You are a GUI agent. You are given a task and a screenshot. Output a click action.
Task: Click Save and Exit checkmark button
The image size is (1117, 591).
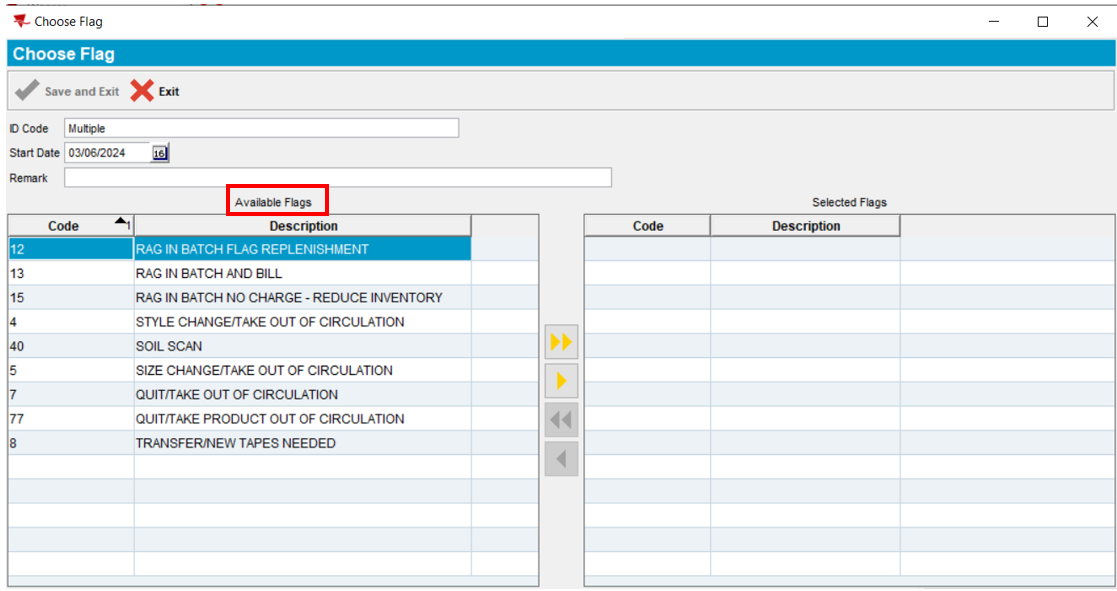pos(67,91)
